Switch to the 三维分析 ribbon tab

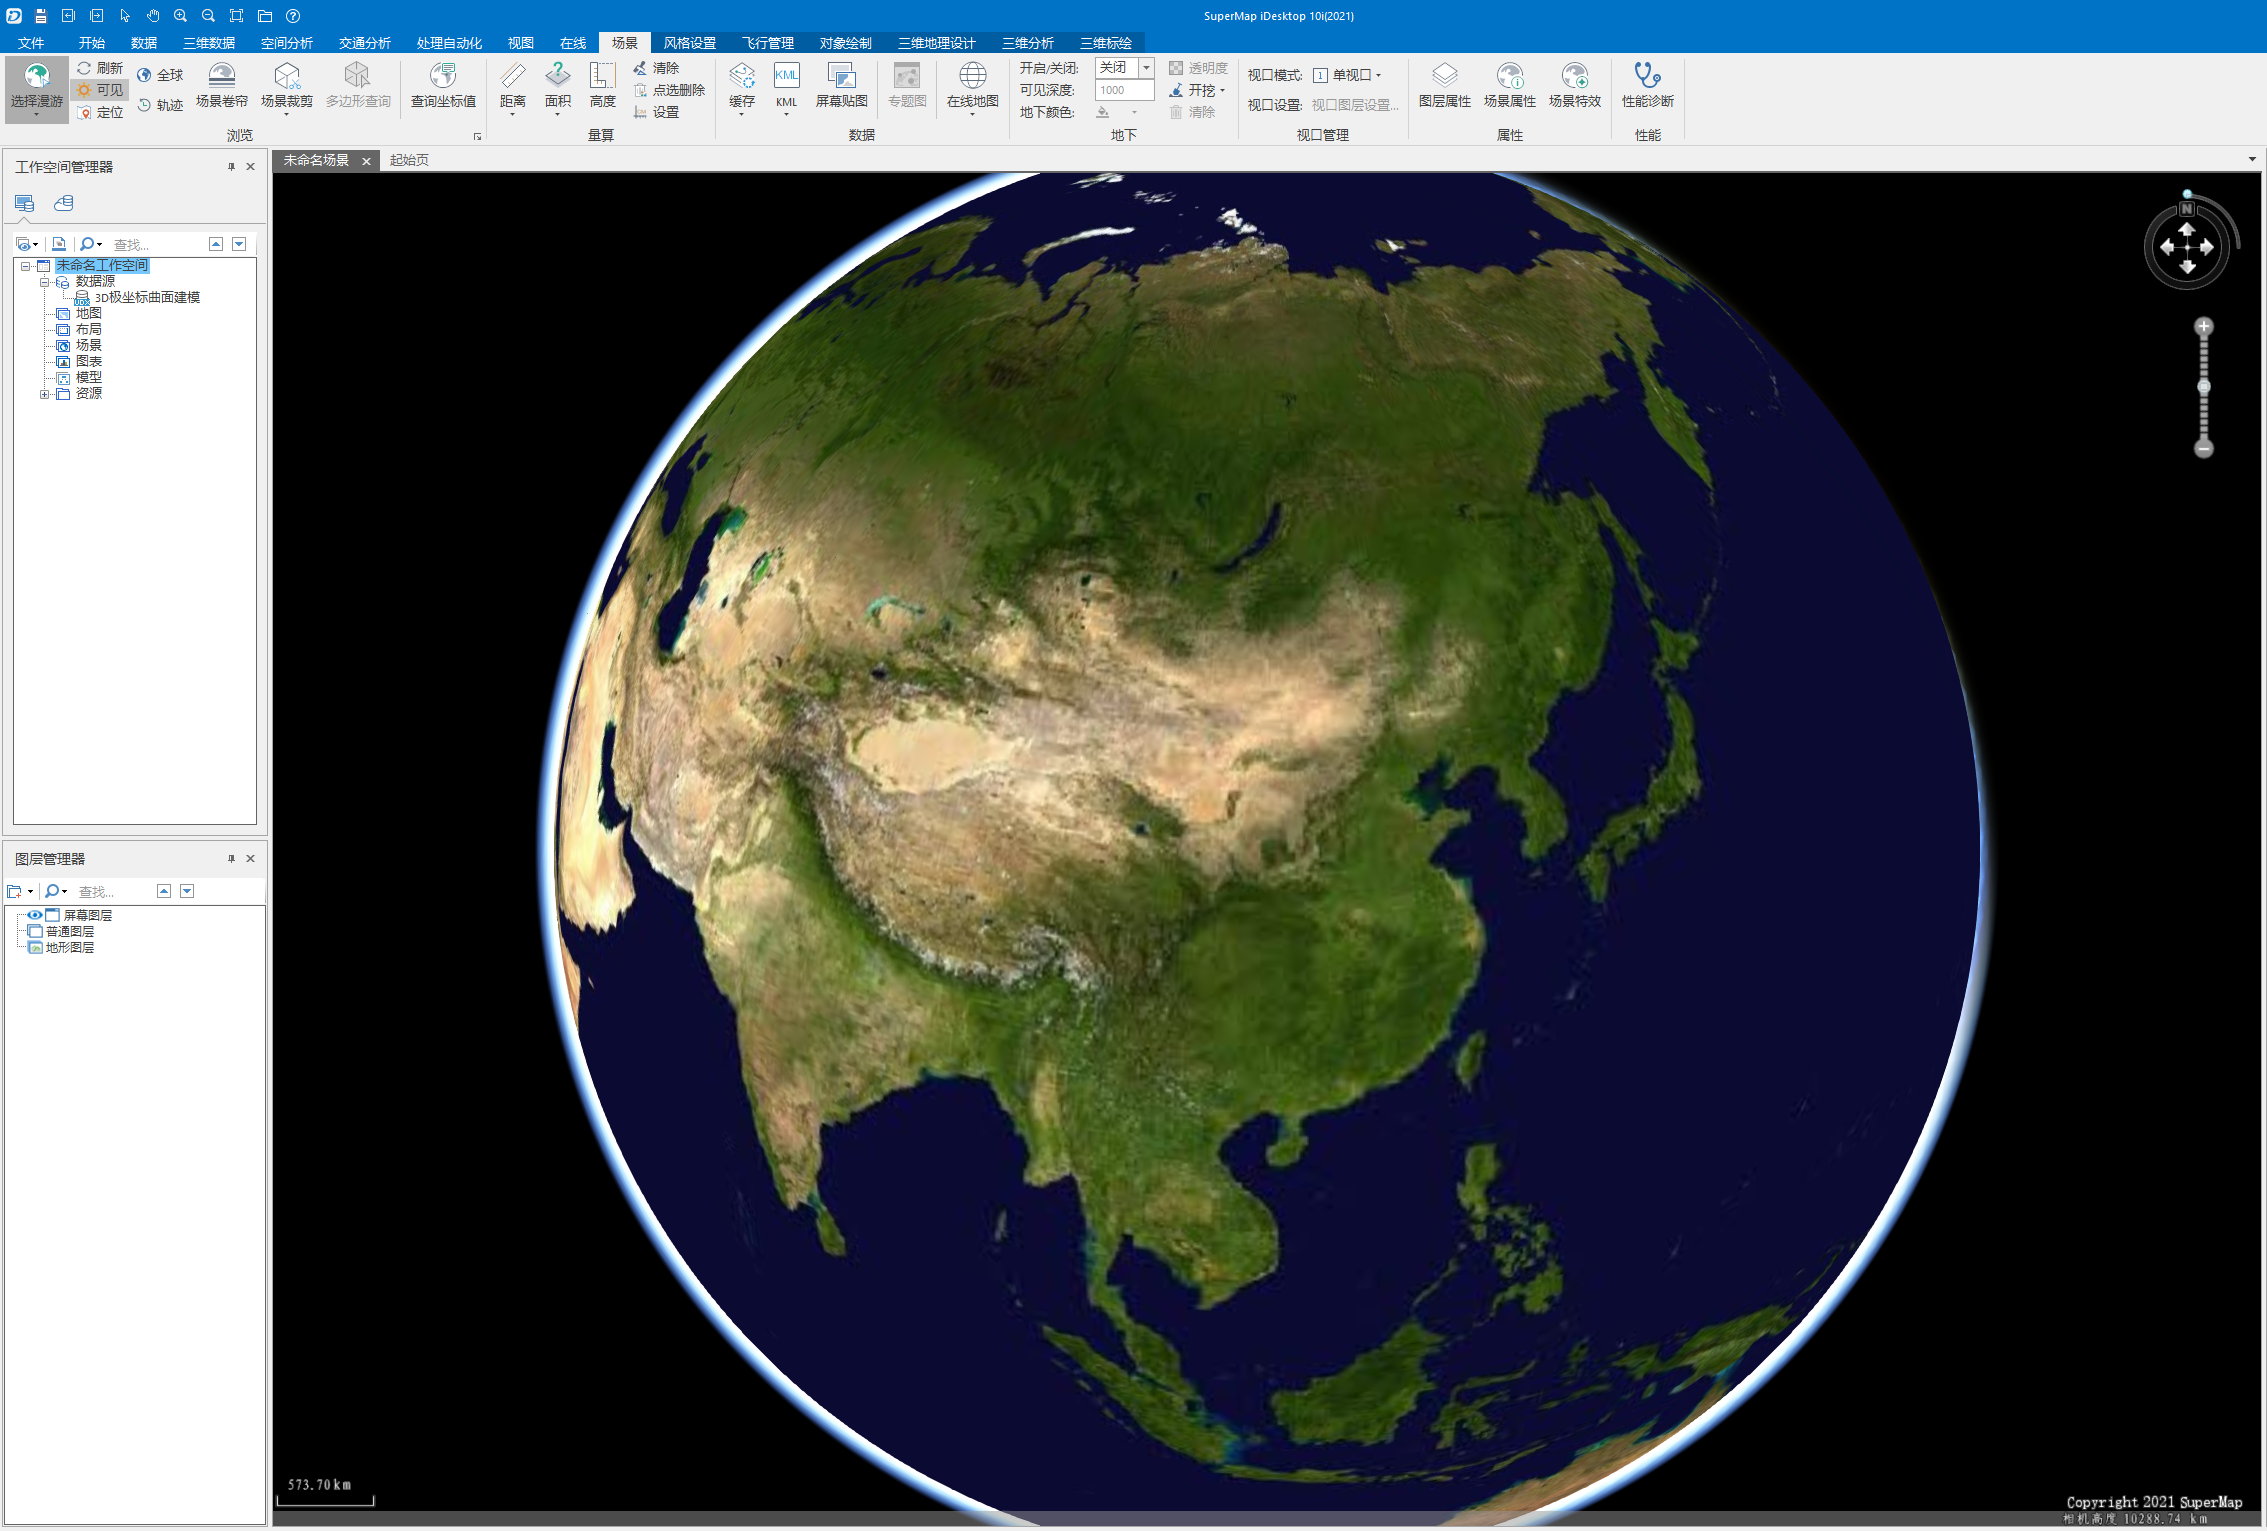pyautogui.click(x=1027, y=43)
